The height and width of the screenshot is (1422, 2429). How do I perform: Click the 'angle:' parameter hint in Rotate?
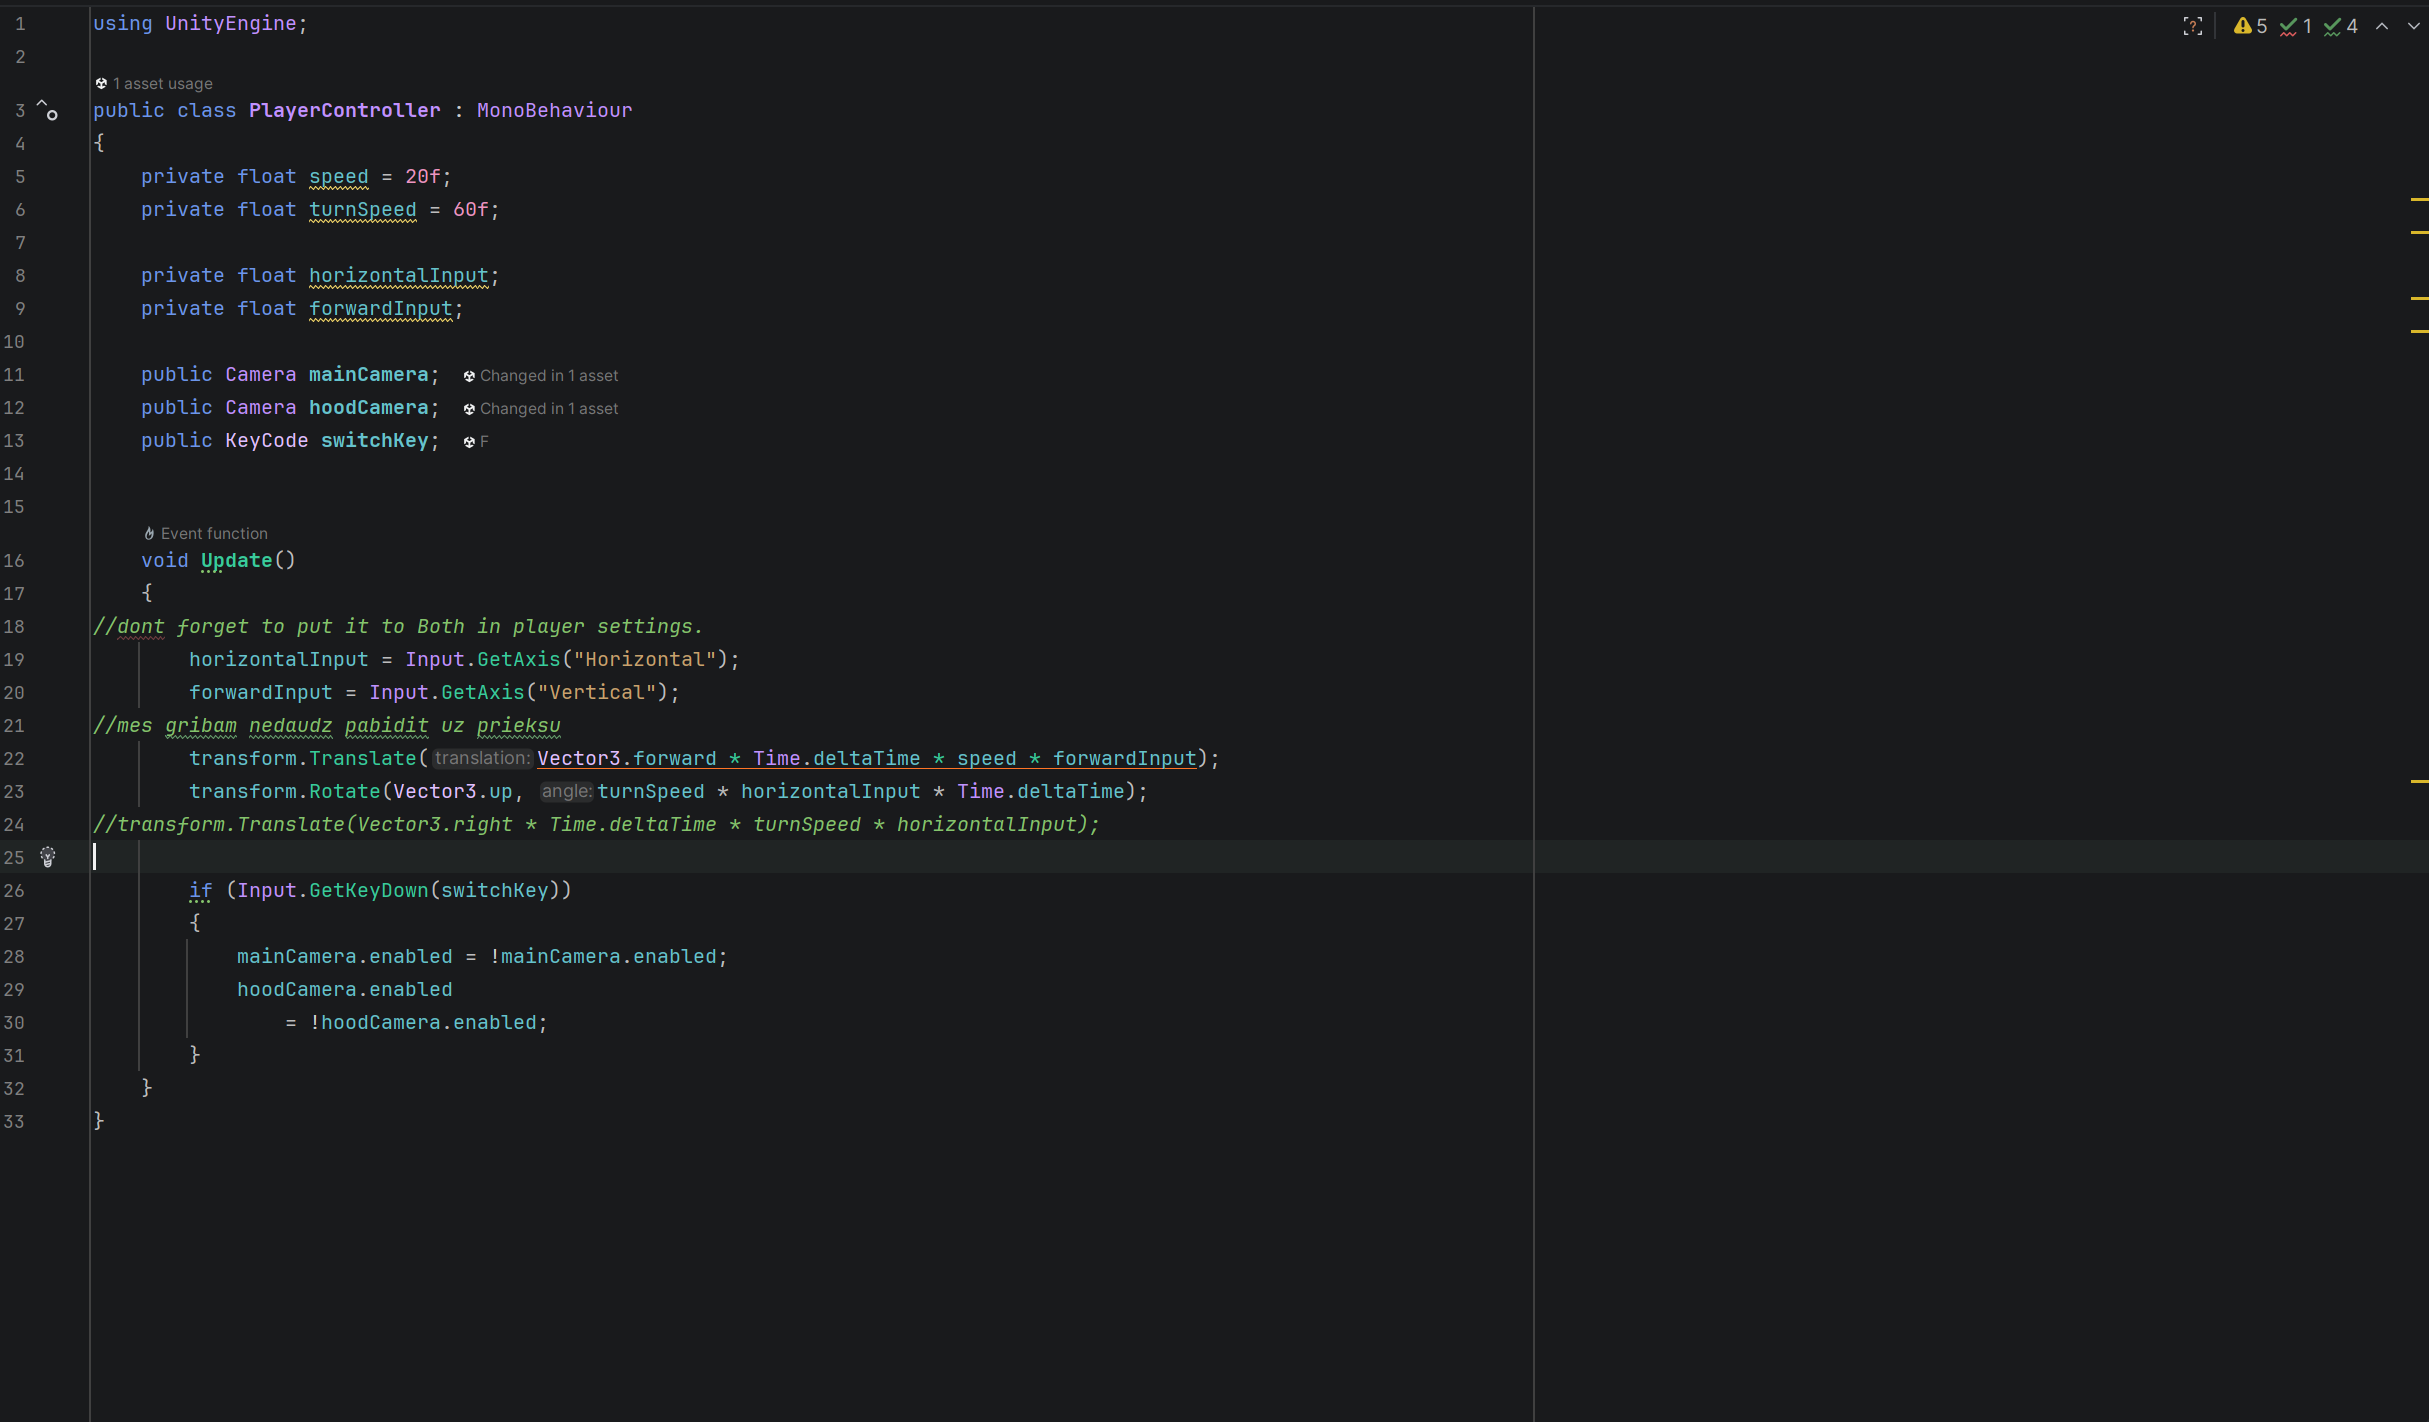pos(566,792)
